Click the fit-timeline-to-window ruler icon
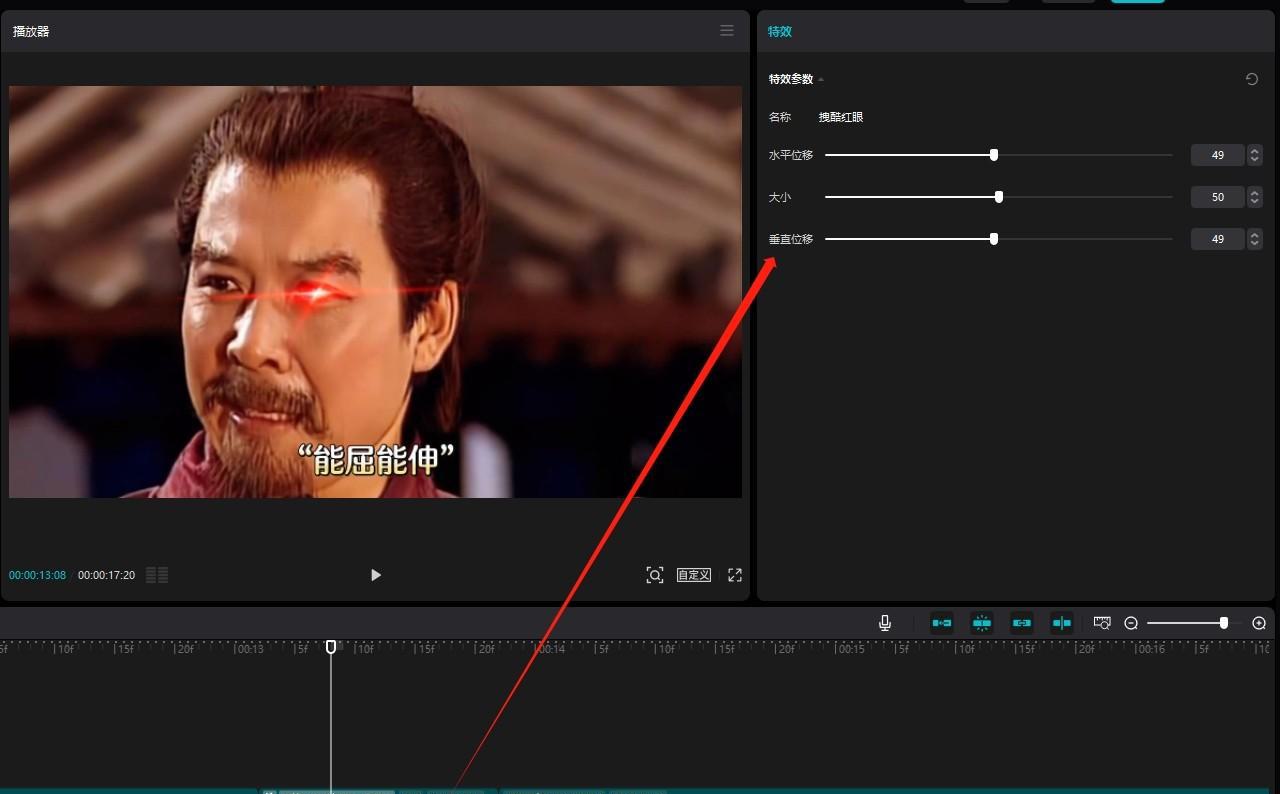The image size is (1280, 794). pyautogui.click(x=1102, y=623)
